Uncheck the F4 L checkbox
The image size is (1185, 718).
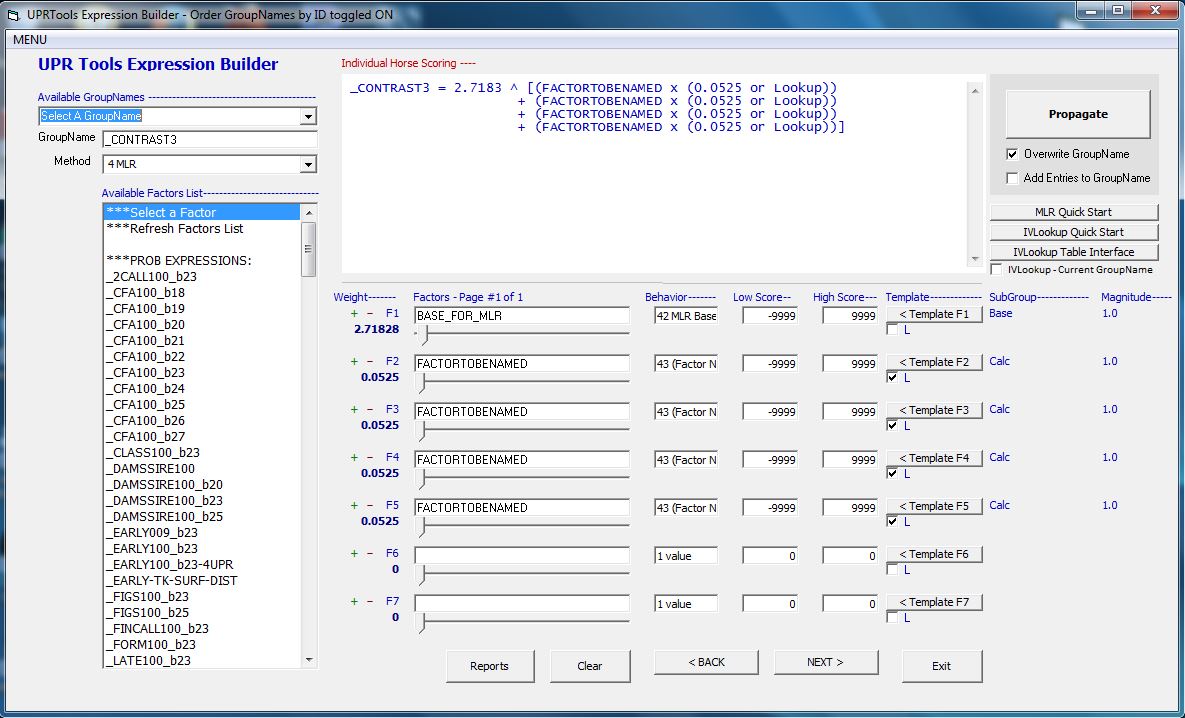tap(893, 474)
